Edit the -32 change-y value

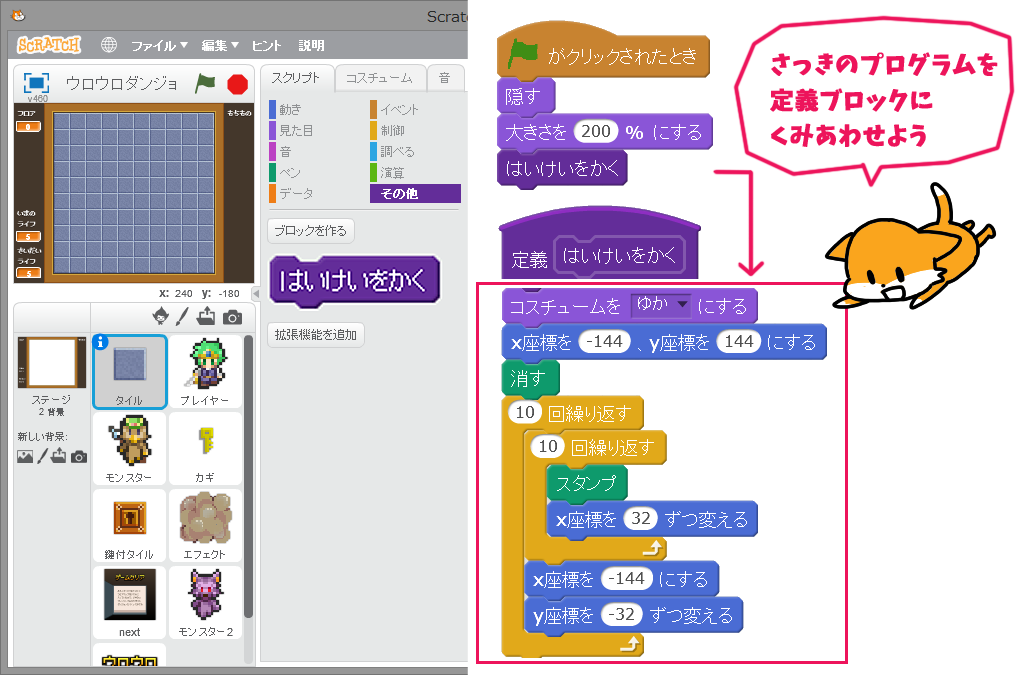tap(621, 615)
